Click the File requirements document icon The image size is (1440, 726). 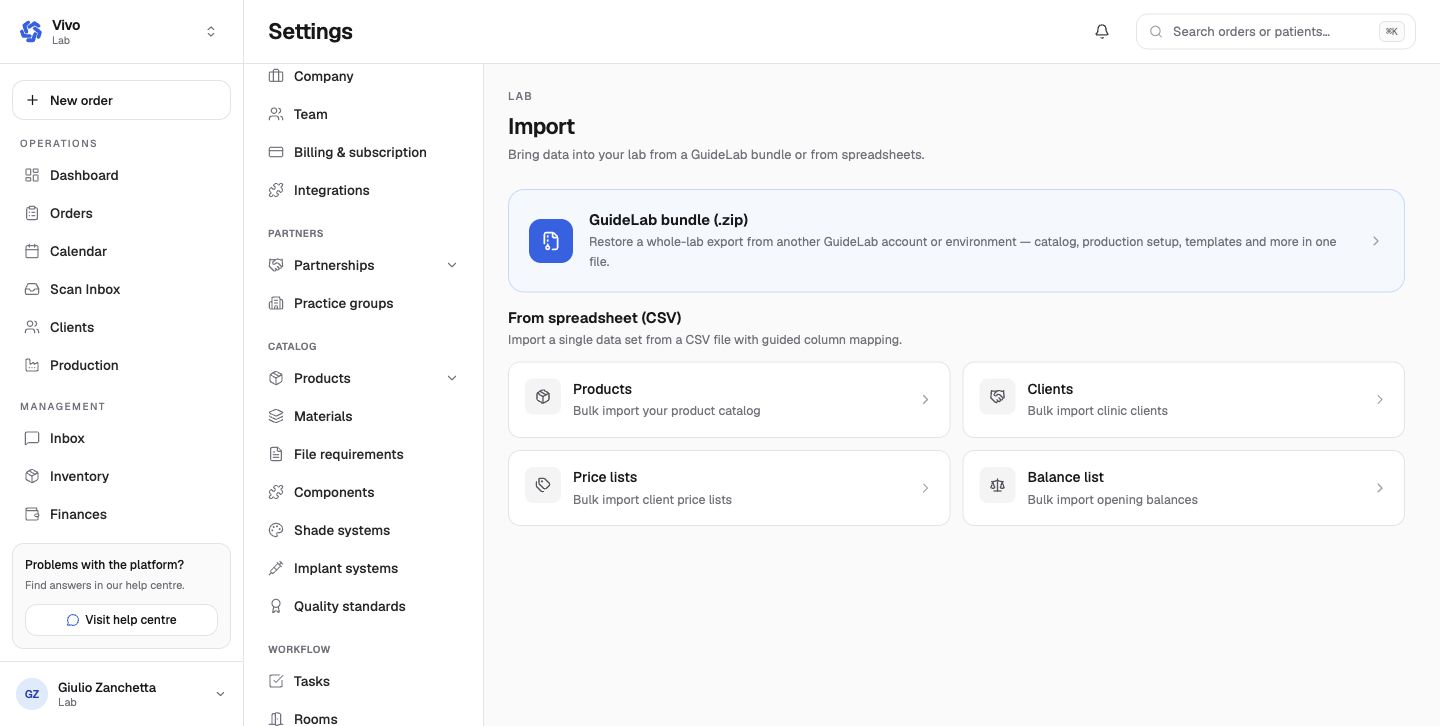[276, 454]
